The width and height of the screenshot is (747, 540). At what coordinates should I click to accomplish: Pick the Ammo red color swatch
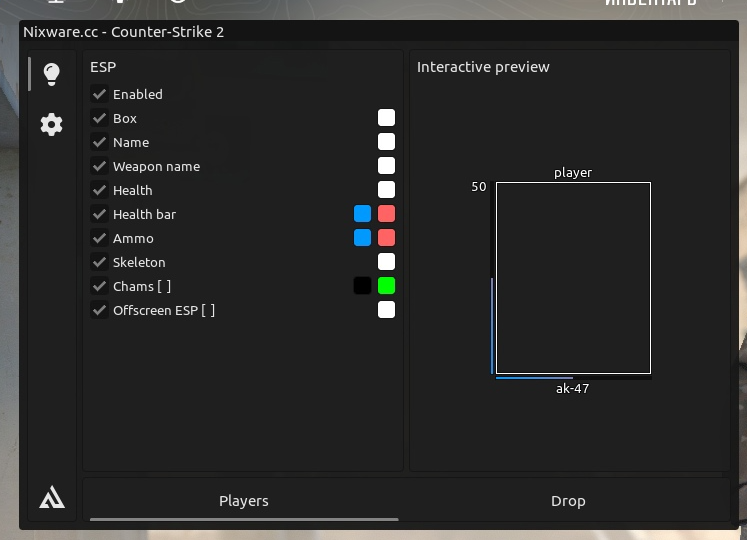pyautogui.click(x=386, y=237)
